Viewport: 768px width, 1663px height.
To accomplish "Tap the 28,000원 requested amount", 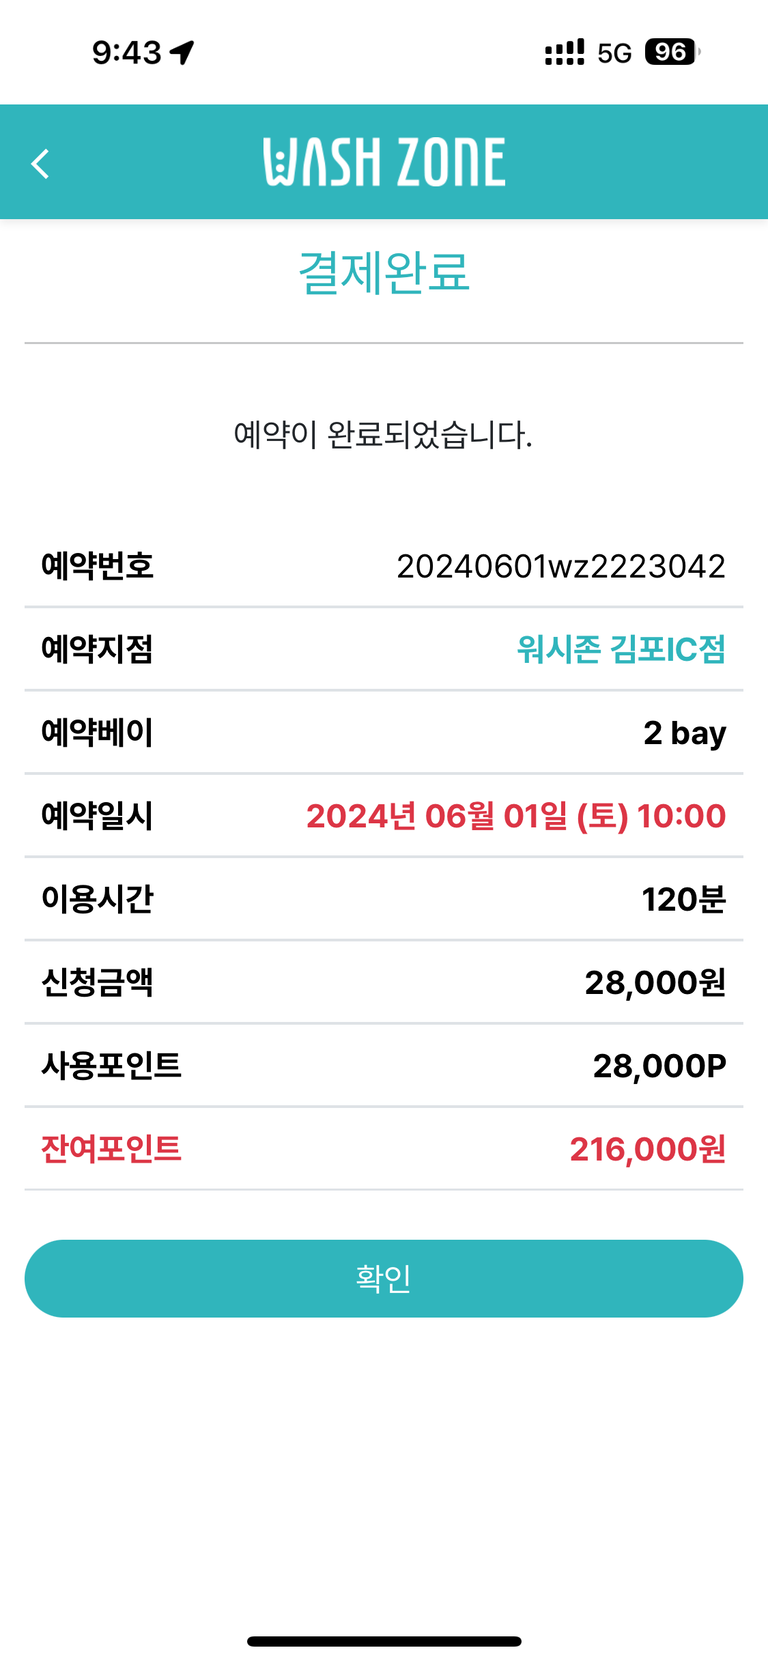I will pyautogui.click(x=655, y=983).
